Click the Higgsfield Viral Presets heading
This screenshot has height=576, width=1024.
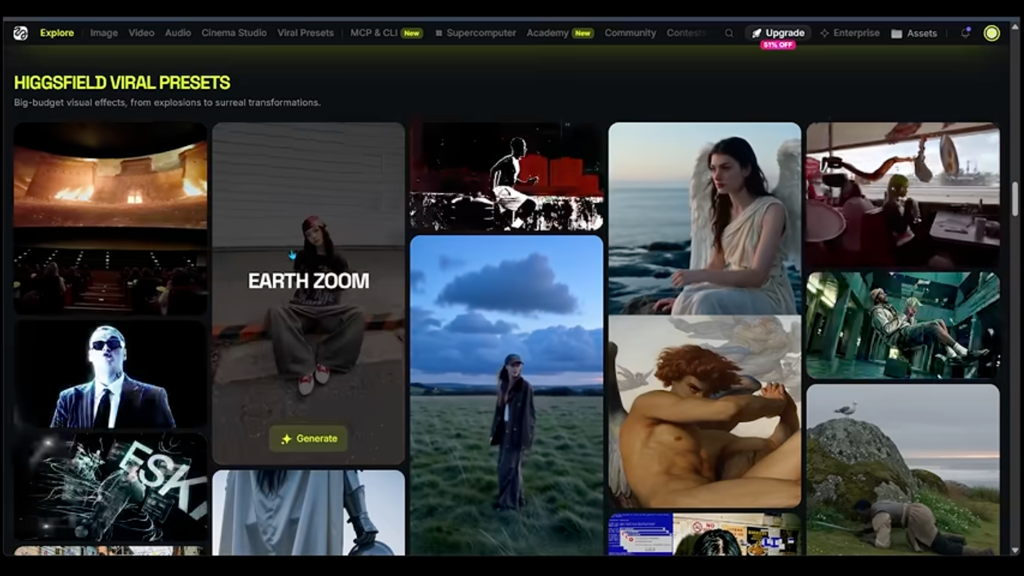click(122, 83)
